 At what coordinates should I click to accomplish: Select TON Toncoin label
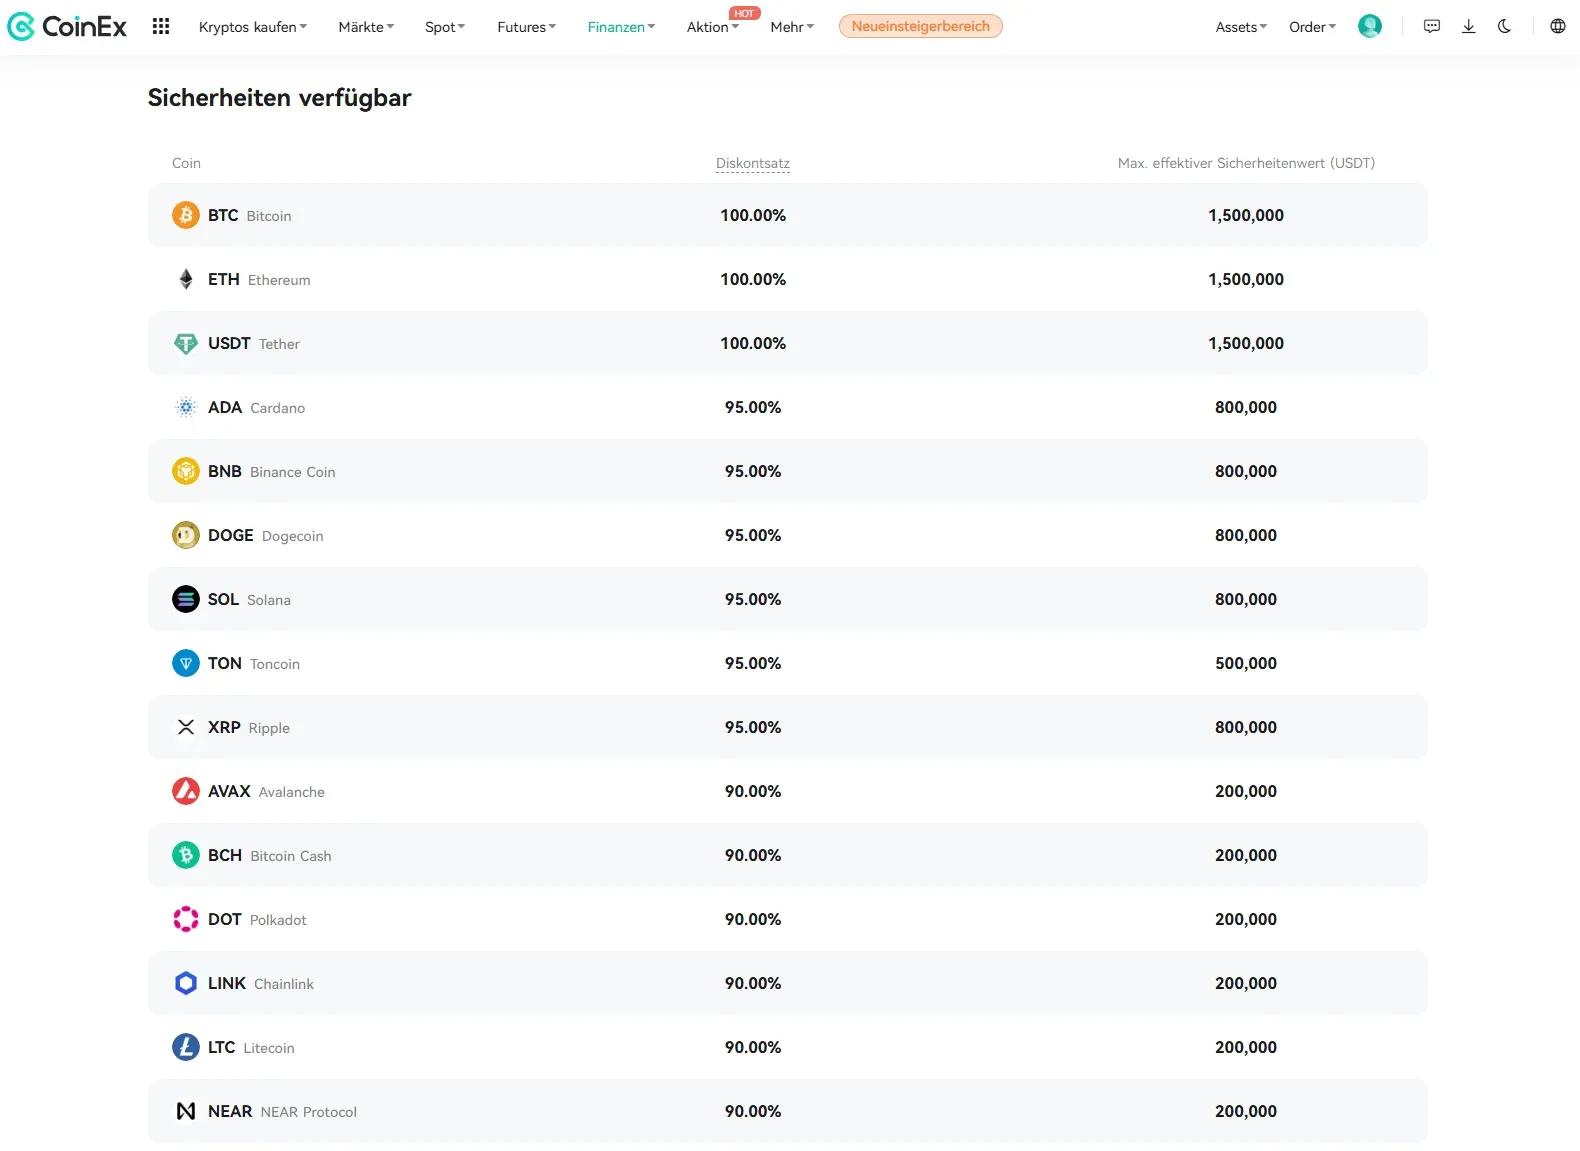(x=254, y=663)
